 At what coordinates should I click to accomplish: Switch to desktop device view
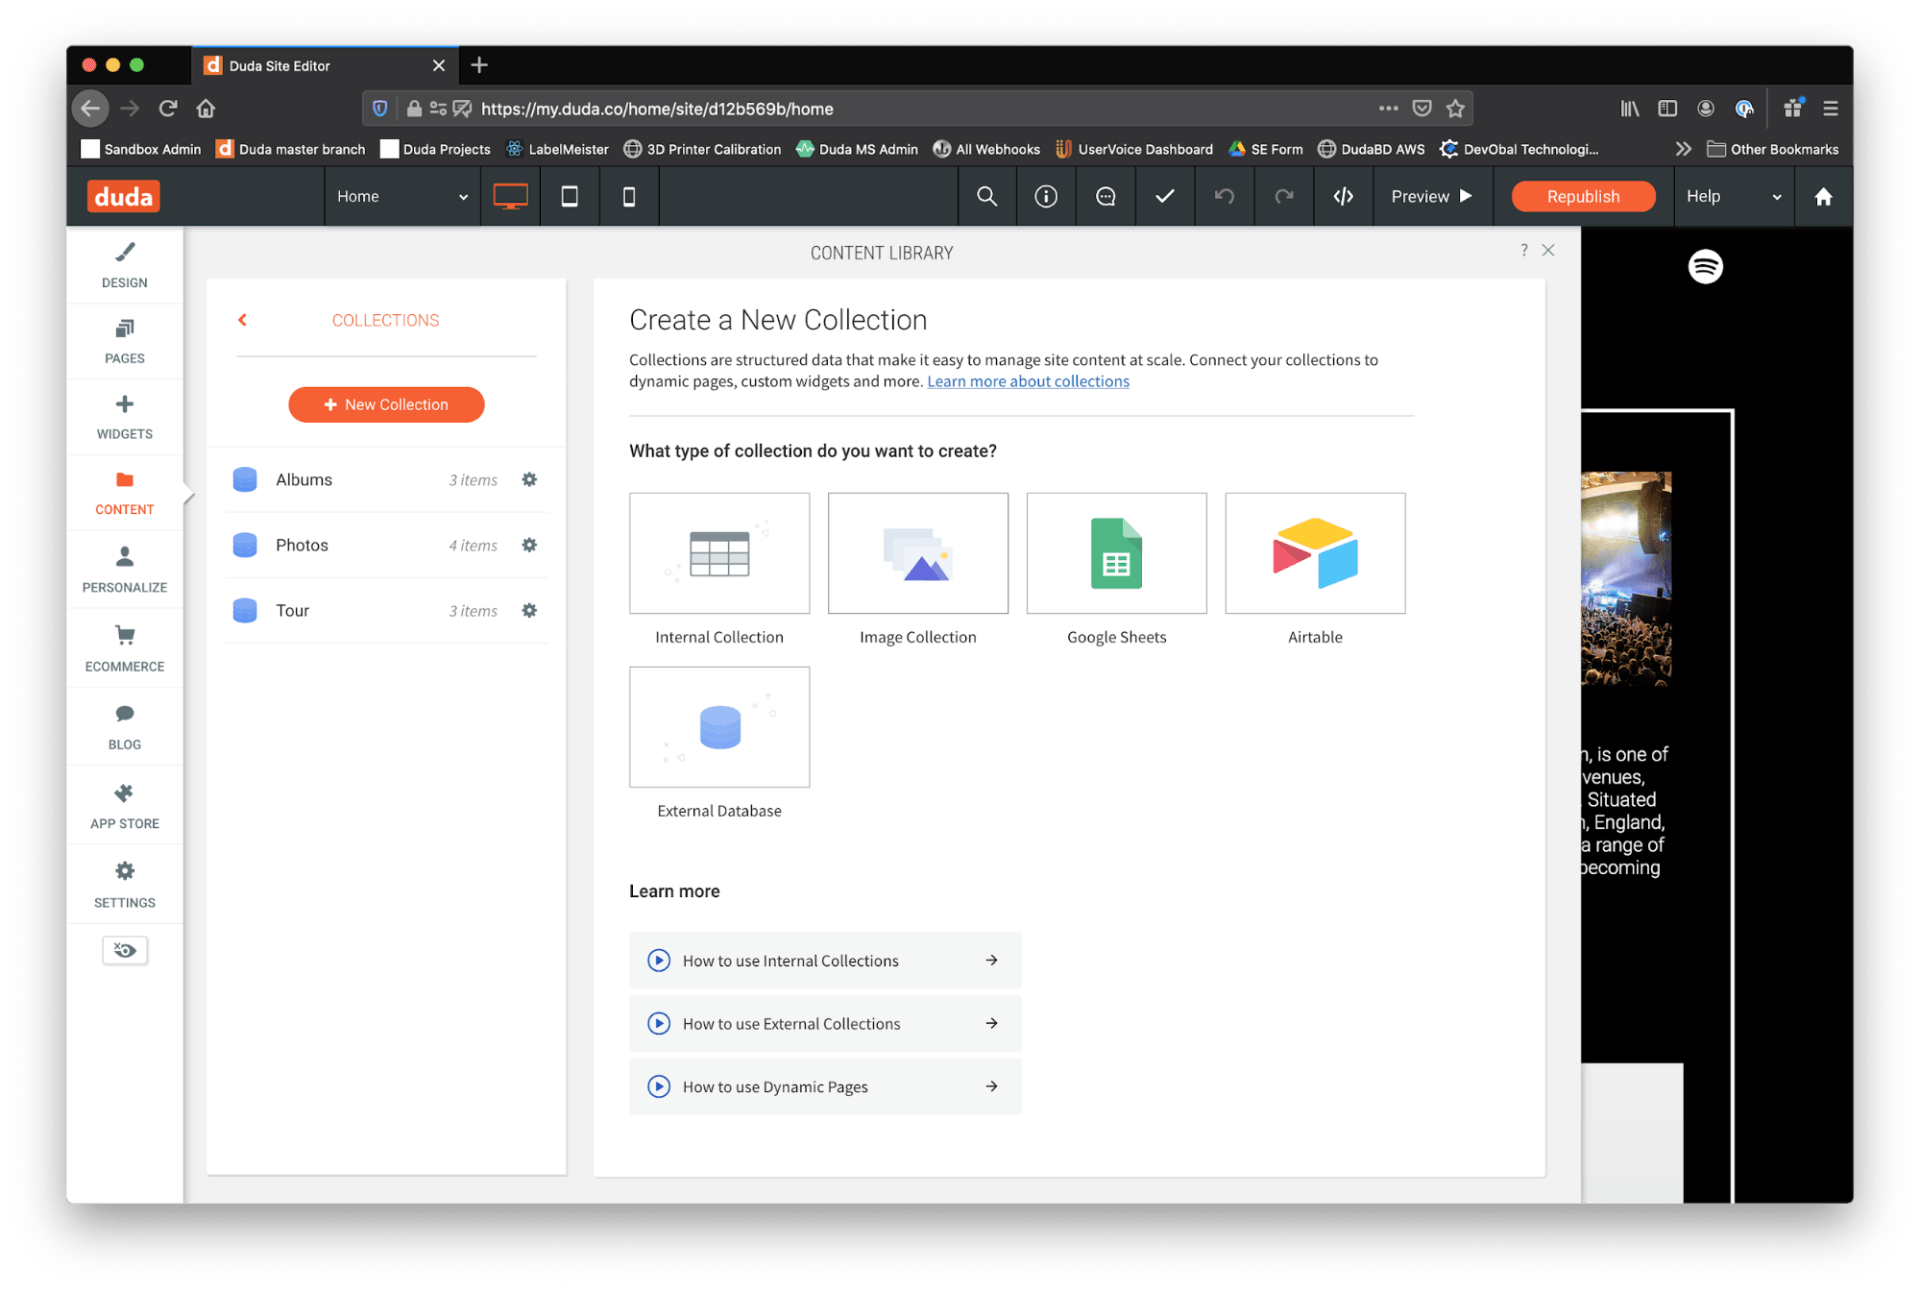click(510, 196)
